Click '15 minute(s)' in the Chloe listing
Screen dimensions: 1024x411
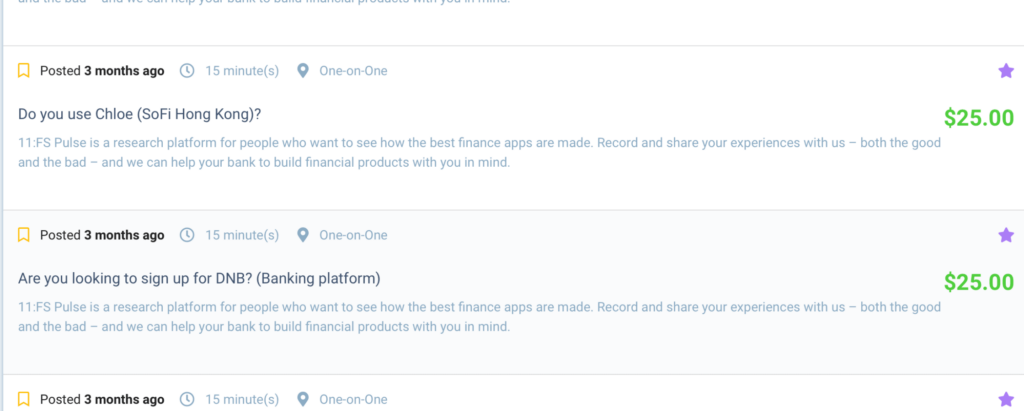(242, 71)
